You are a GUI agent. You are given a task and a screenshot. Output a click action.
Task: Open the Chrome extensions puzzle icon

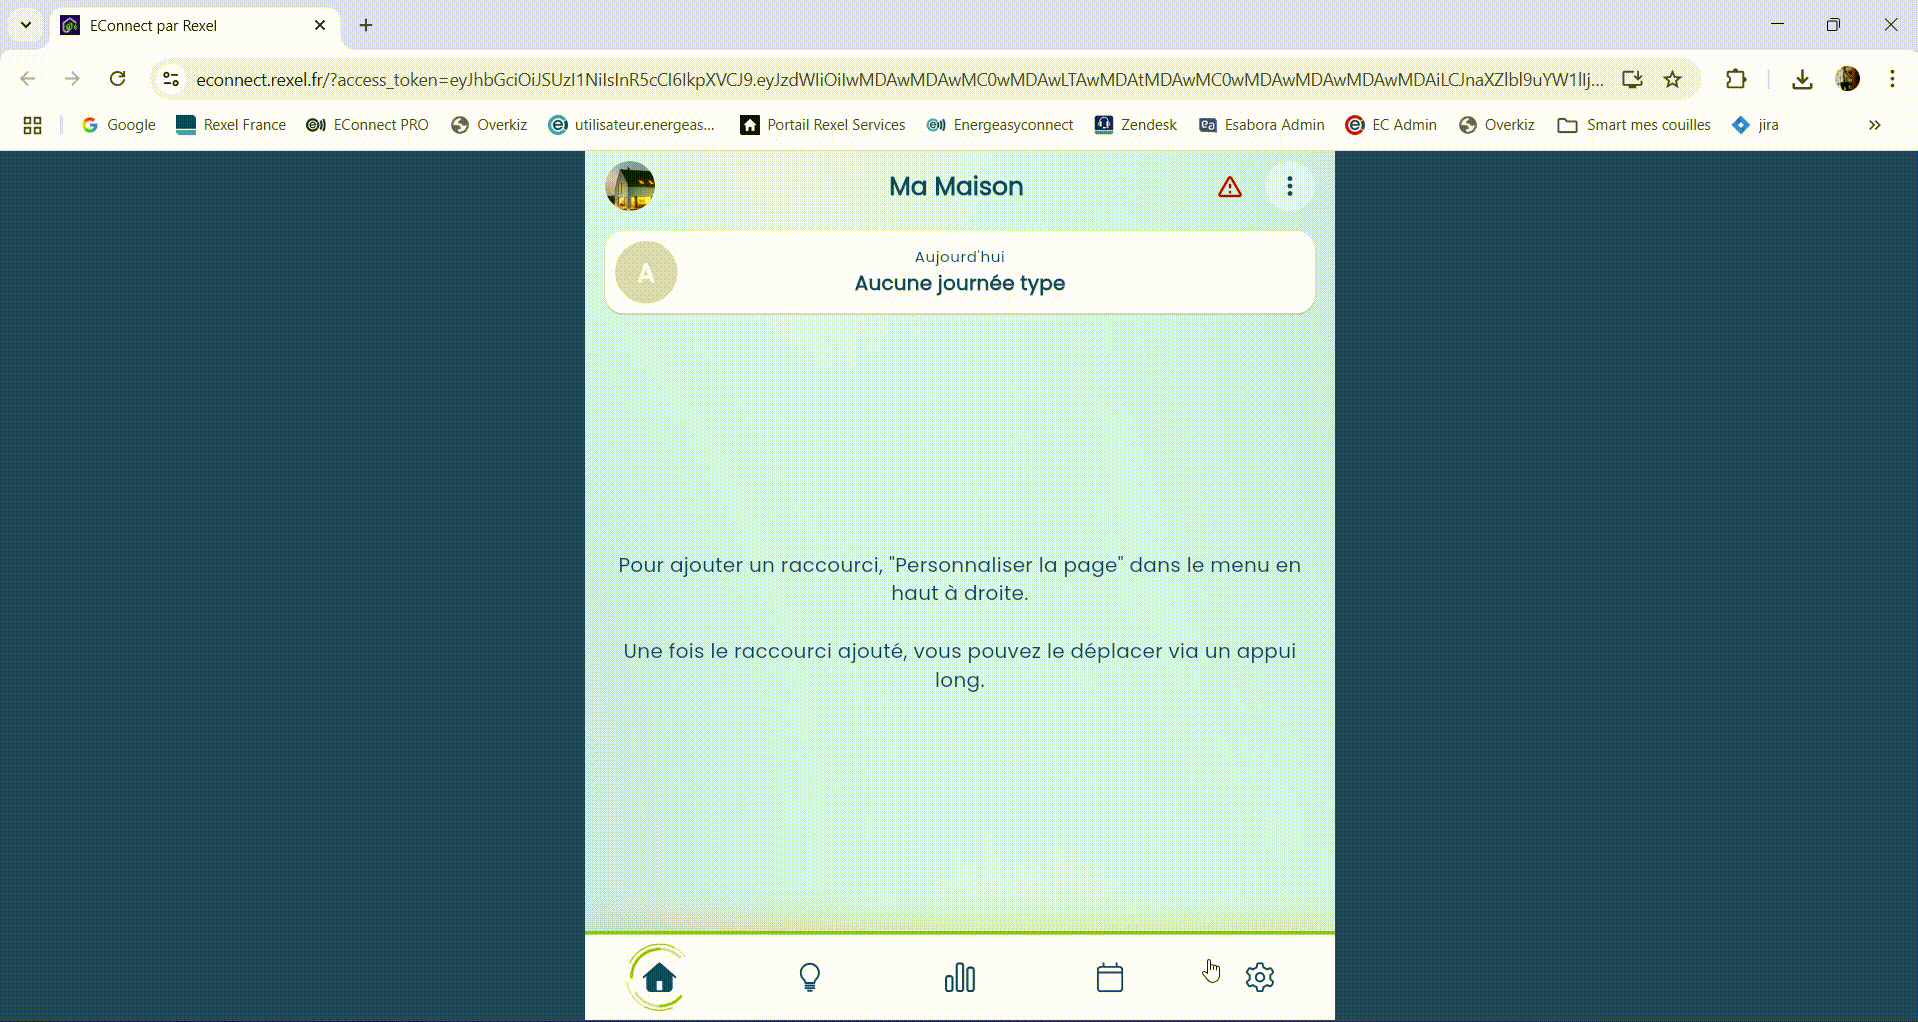pos(1736,79)
